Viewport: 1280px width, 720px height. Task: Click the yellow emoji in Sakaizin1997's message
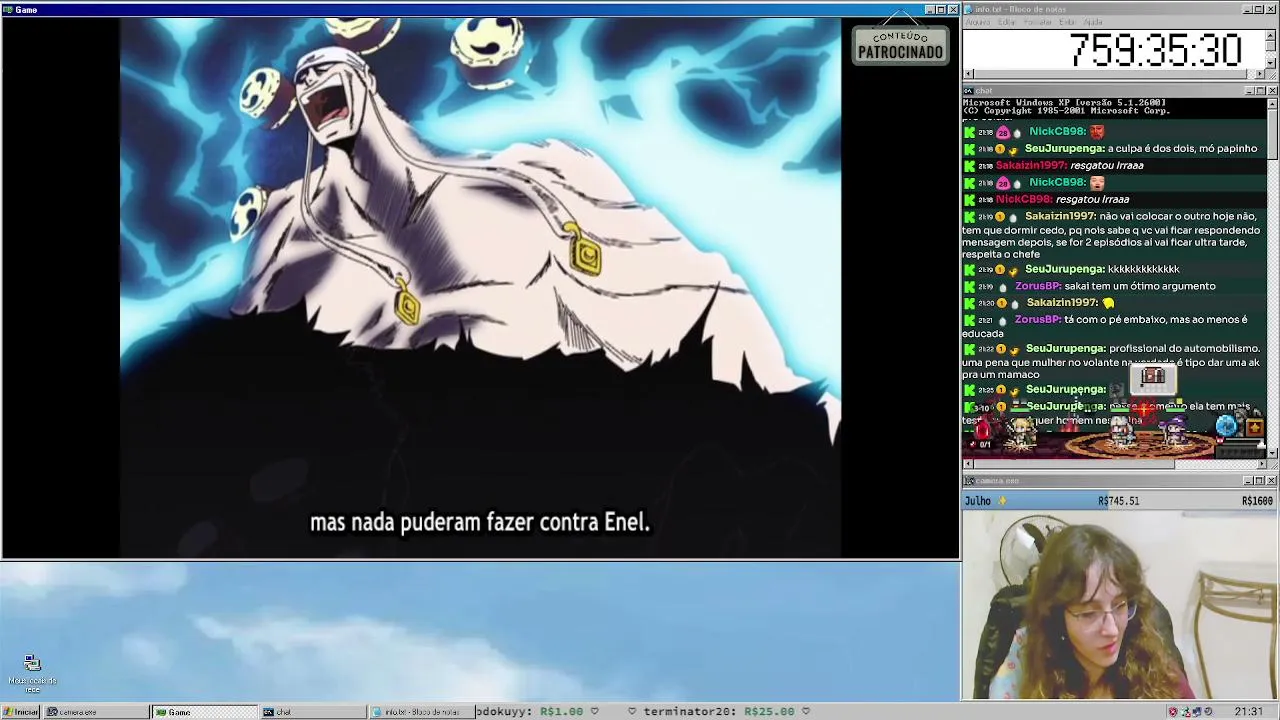pyautogui.click(x=1108, y=303)
